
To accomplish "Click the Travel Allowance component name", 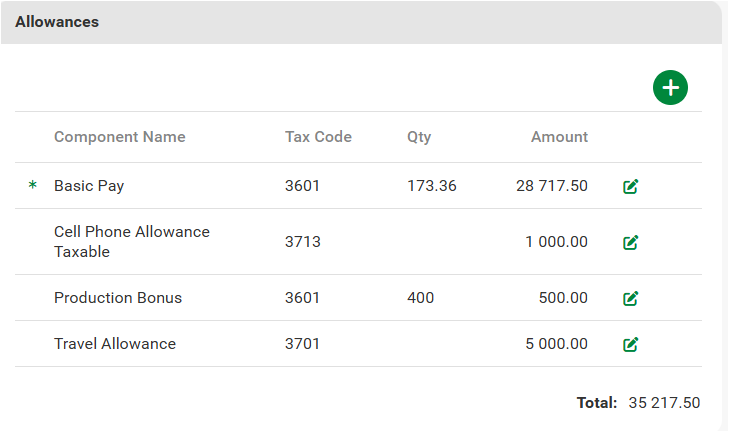I will coord(115,344).
